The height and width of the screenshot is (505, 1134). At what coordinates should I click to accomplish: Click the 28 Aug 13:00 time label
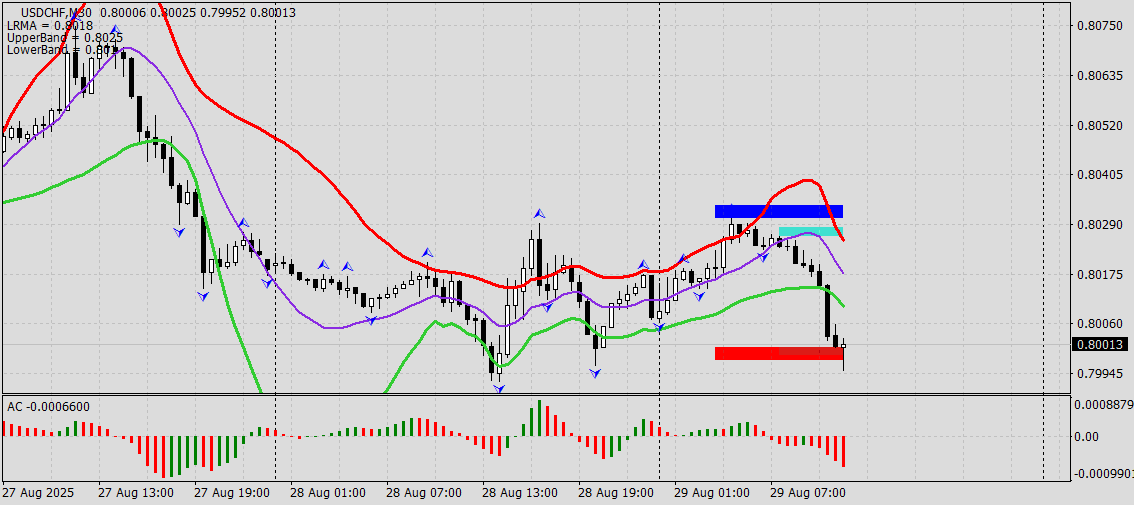click(520, 493)
